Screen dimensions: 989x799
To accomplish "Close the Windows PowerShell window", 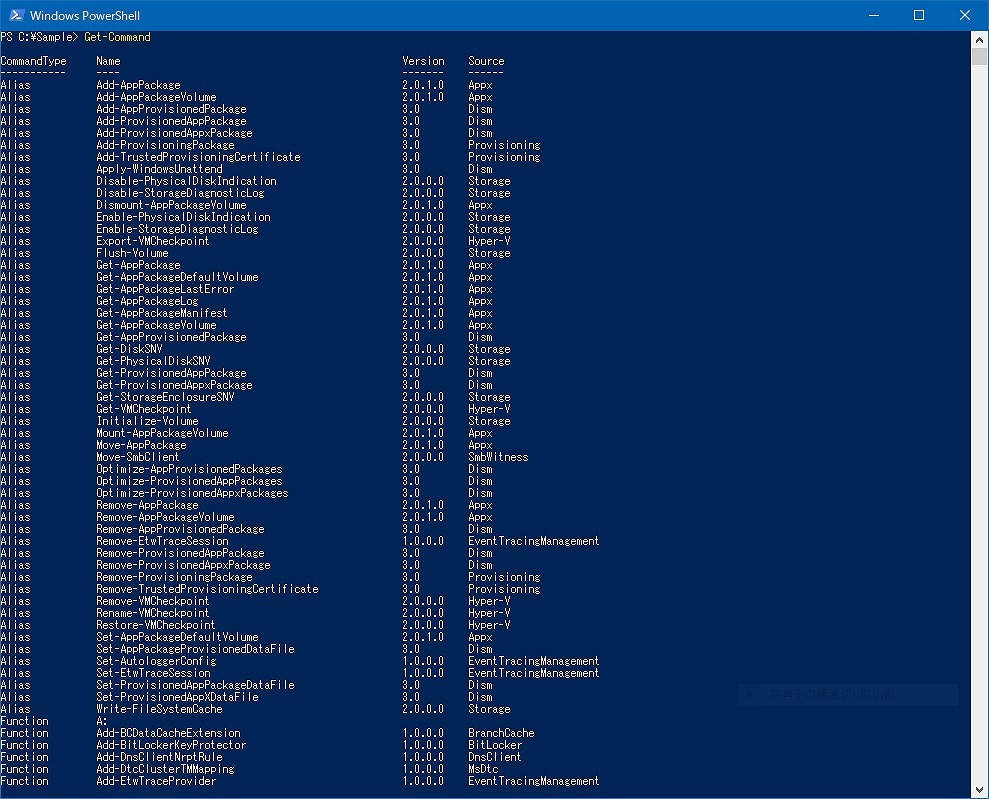I will point(965,15).
